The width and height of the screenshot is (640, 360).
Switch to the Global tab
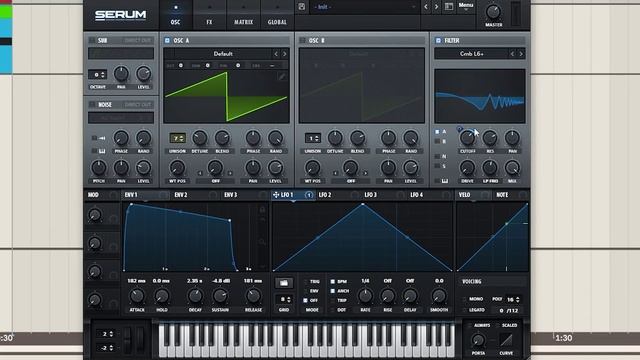(277, 16)
